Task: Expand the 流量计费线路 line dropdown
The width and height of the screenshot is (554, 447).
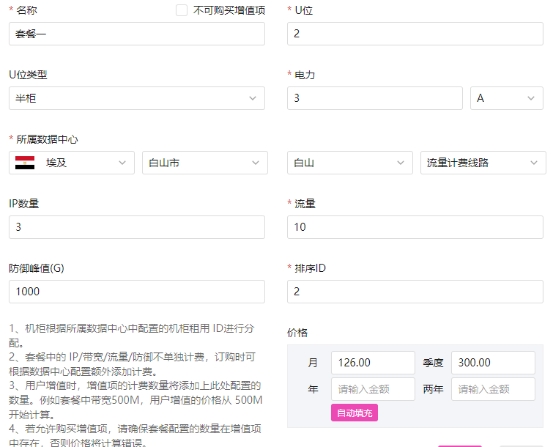Action: tap(483, 163)
